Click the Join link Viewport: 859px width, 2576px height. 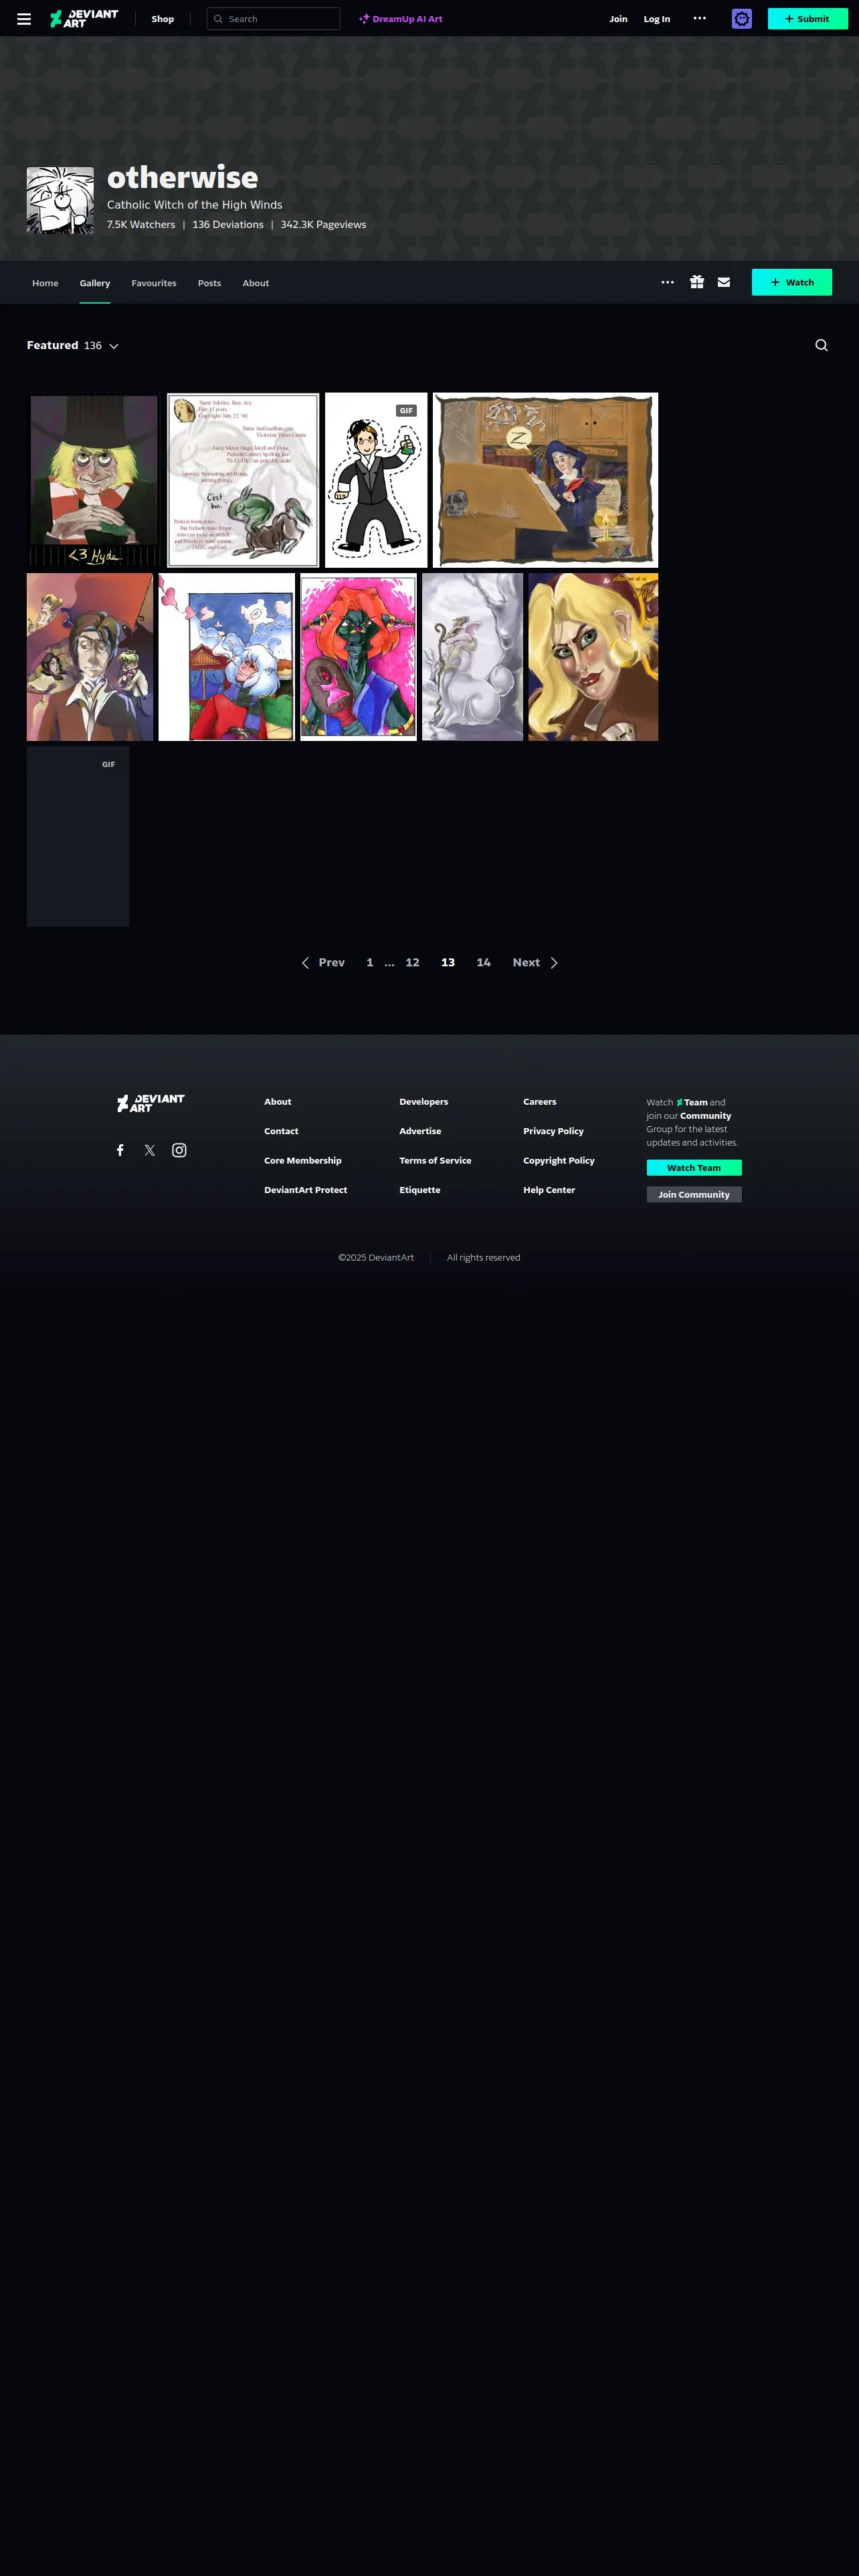coord(619,19)
